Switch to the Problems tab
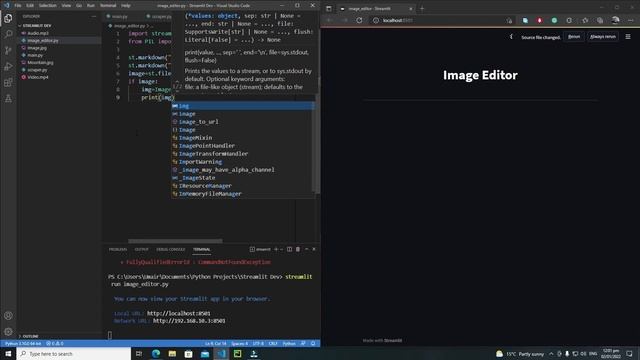The height and width of the screenshot is (360, 640). 118,249
